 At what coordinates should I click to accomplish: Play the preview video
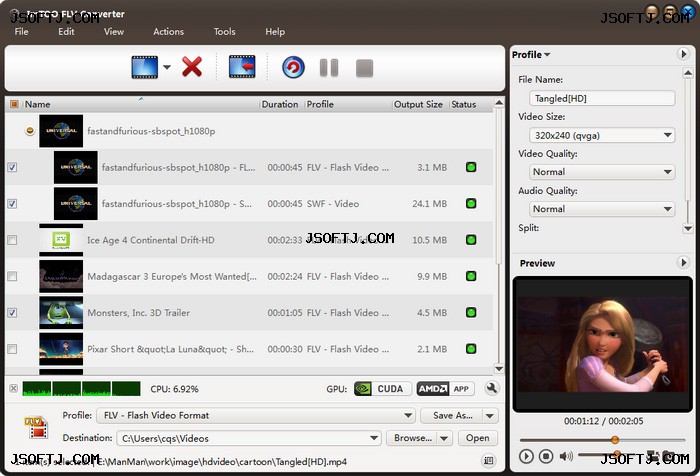click(526, 456)
